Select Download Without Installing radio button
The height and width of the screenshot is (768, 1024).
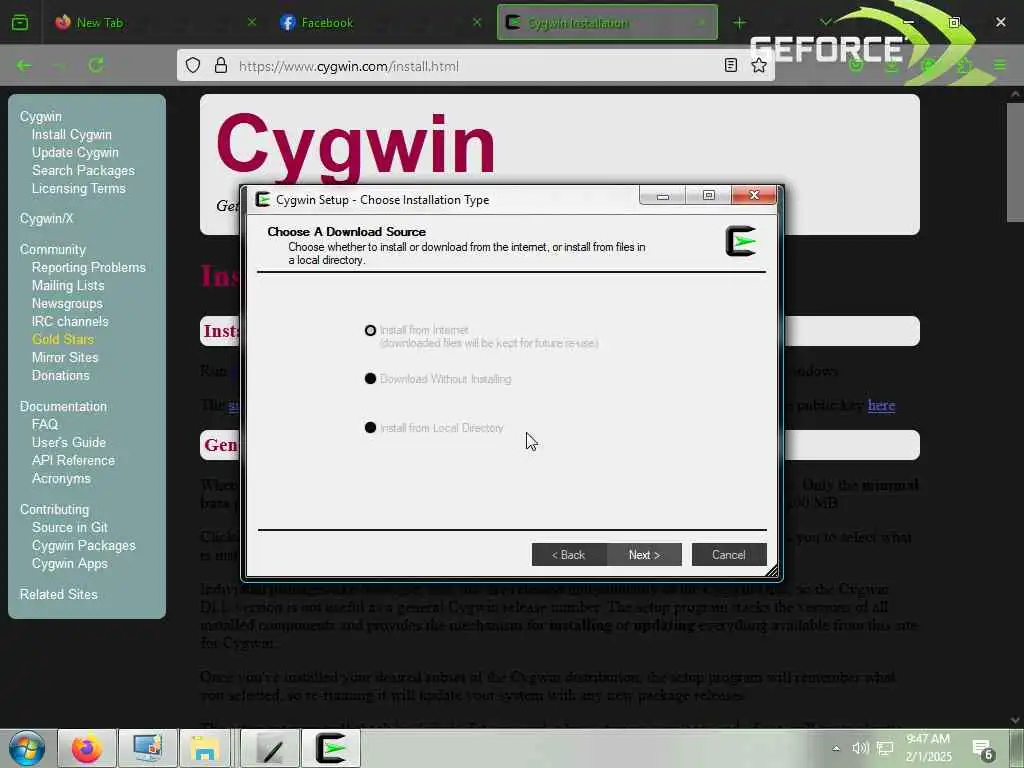(x=370, y=379)
